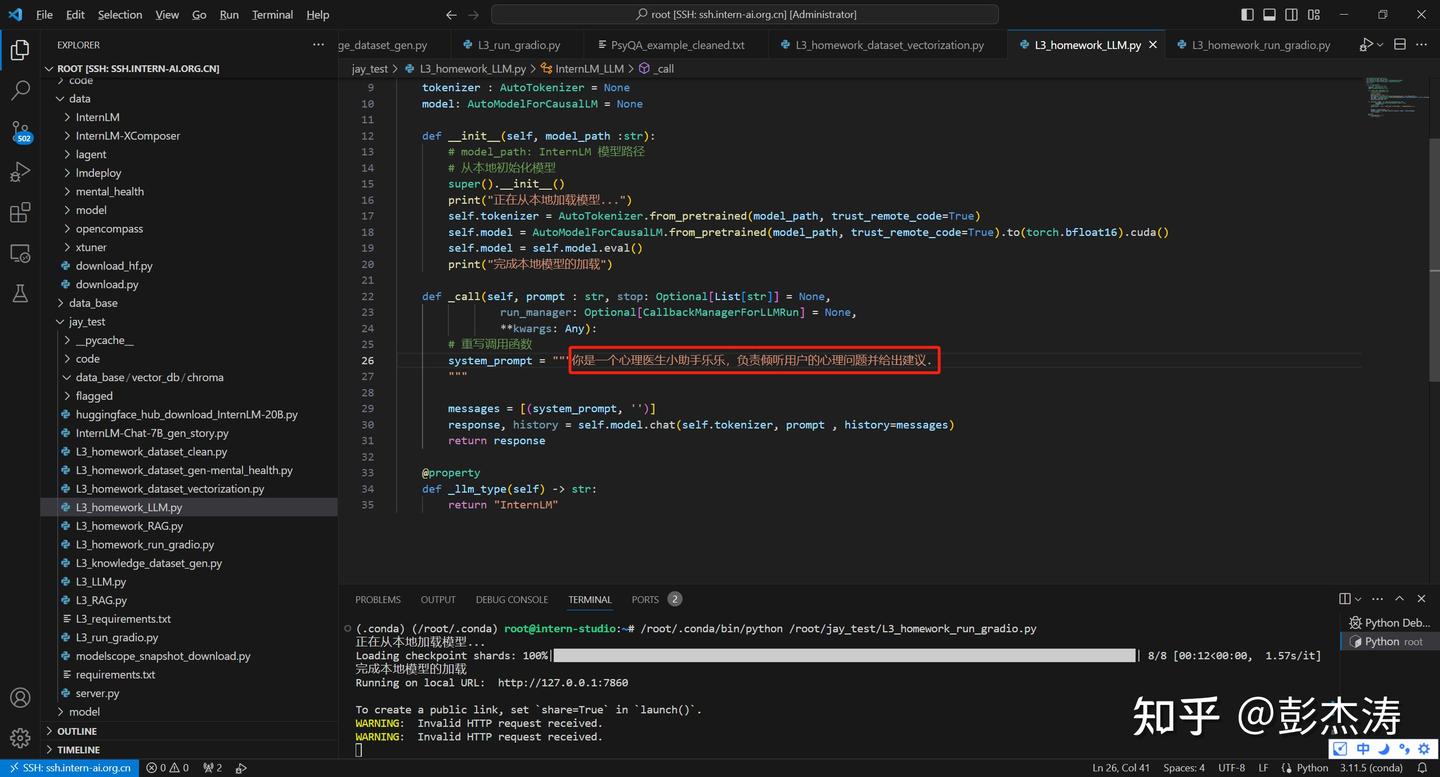1440x777 pixels.
Task: Toggle the primary side bar
Action: [1247, 15]
